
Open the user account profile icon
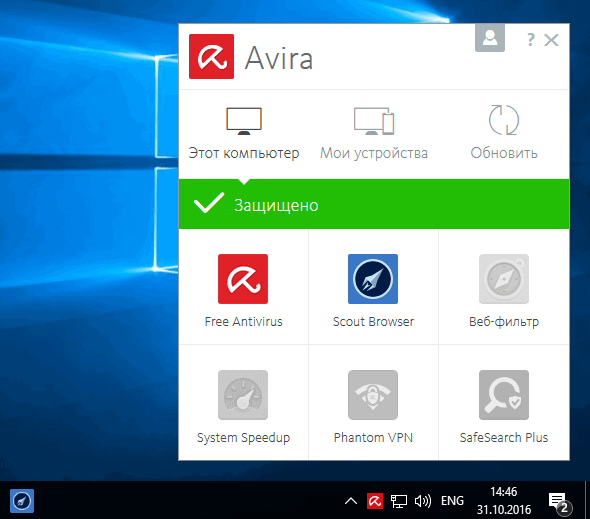[490, 38]
